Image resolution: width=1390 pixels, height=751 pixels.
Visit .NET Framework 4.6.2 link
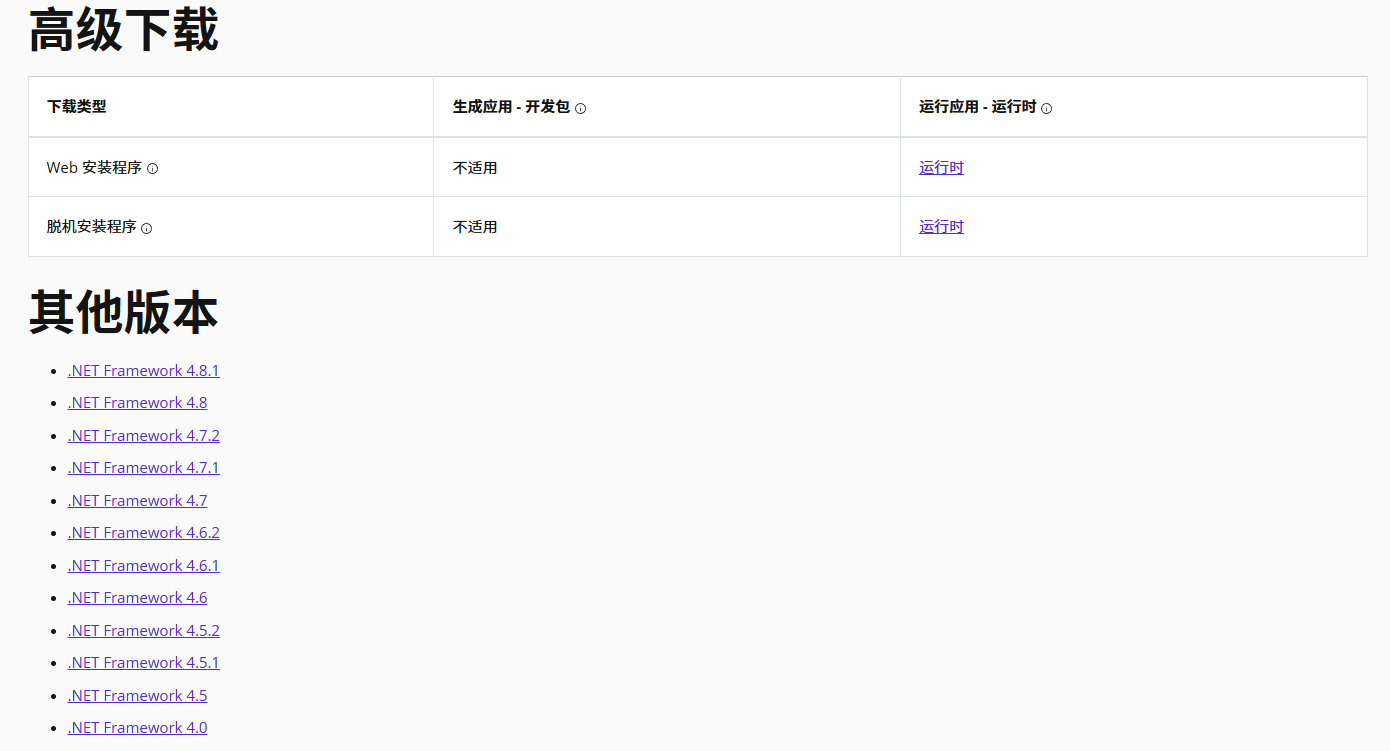coord(143,532)
